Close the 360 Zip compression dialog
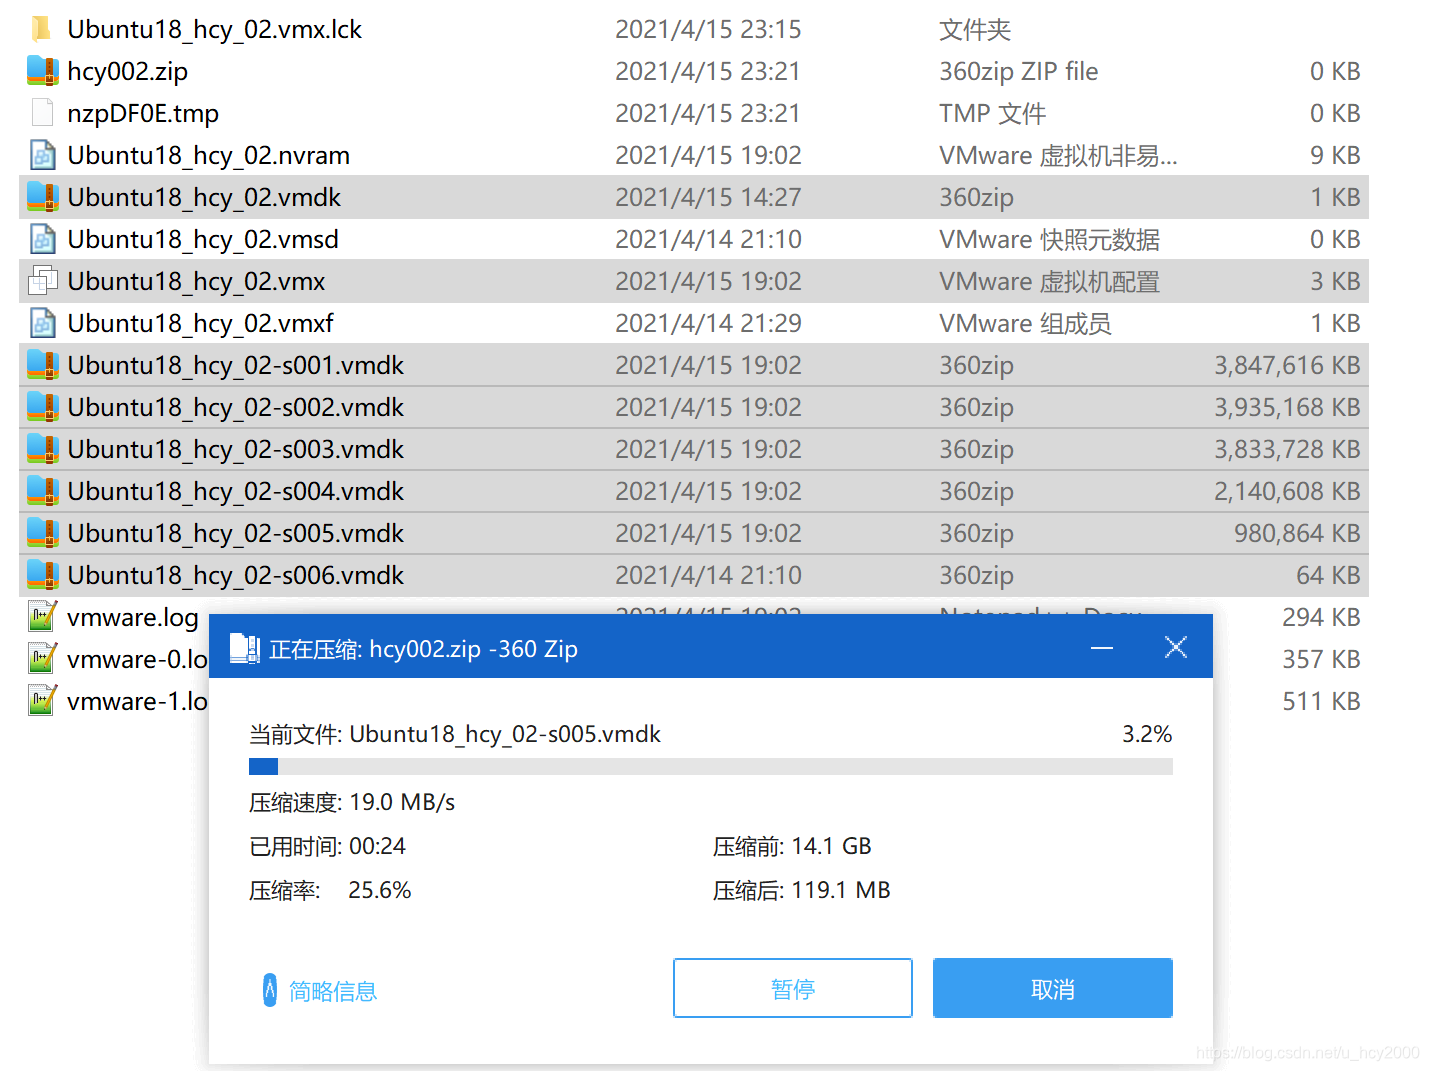 [x=1176, y=647]
